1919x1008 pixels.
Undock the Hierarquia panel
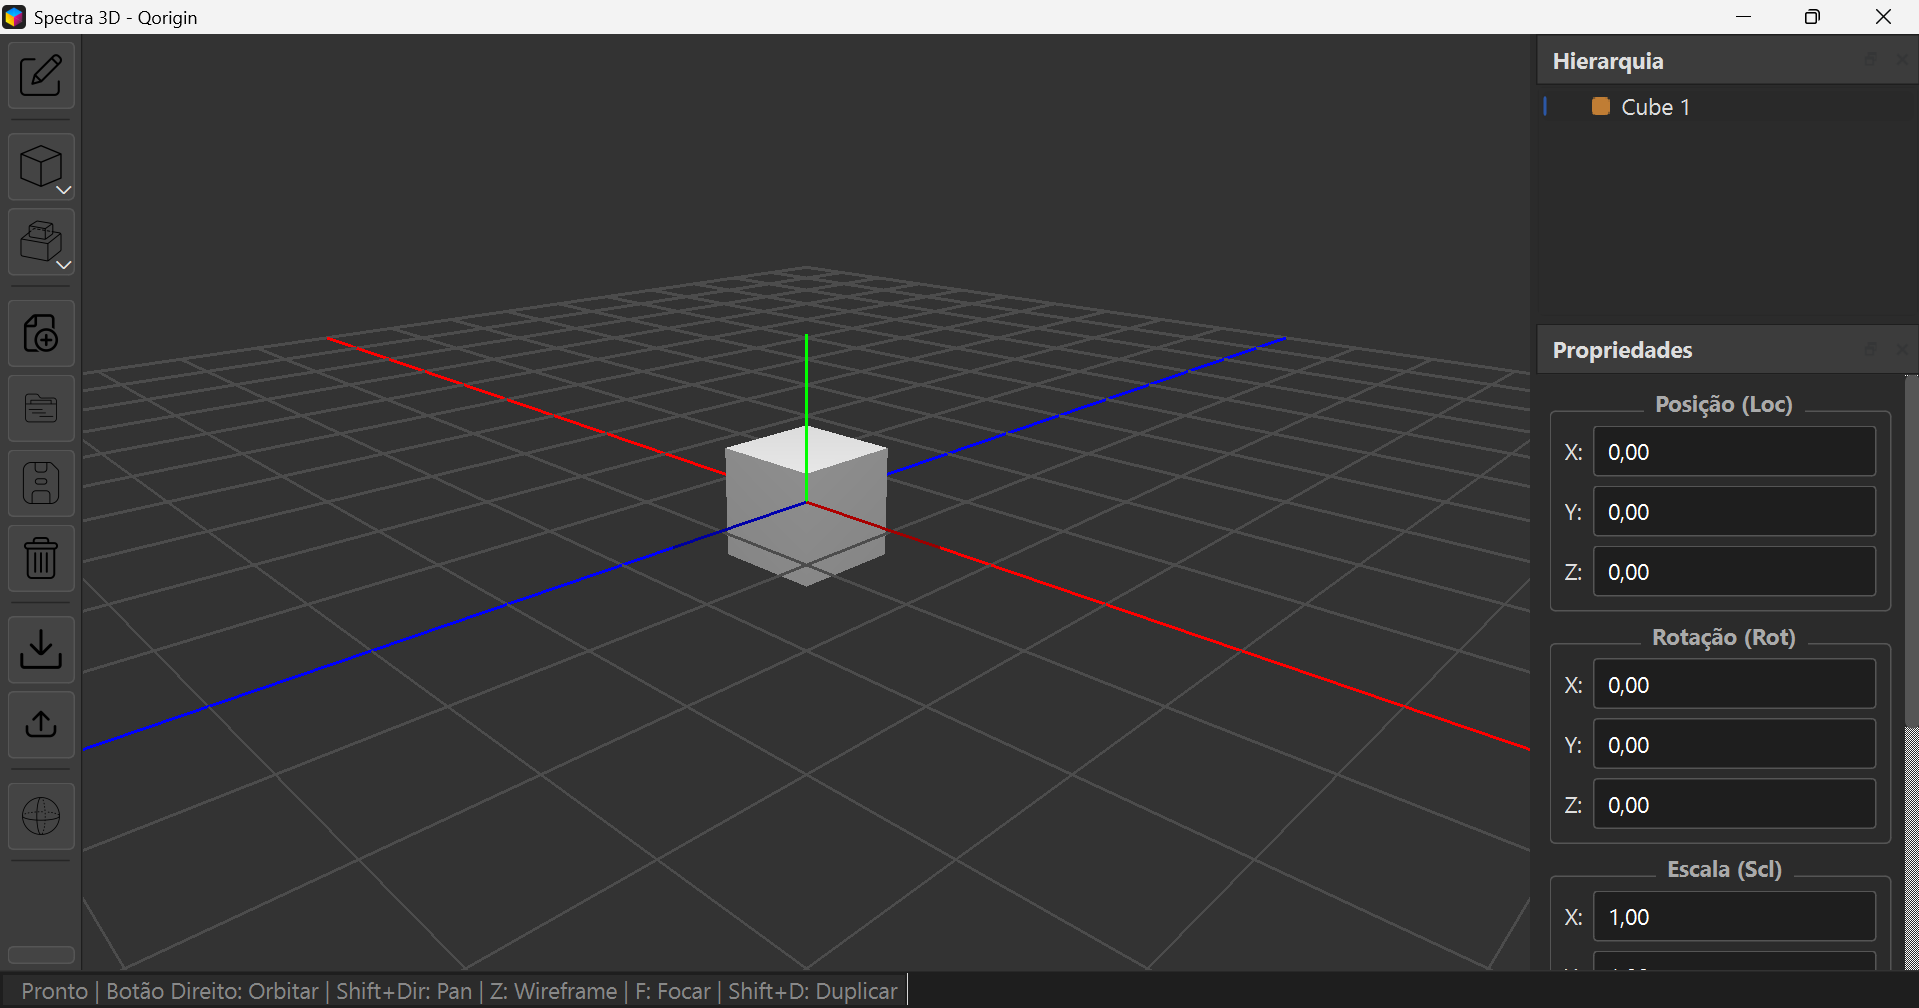[1871, 59]
